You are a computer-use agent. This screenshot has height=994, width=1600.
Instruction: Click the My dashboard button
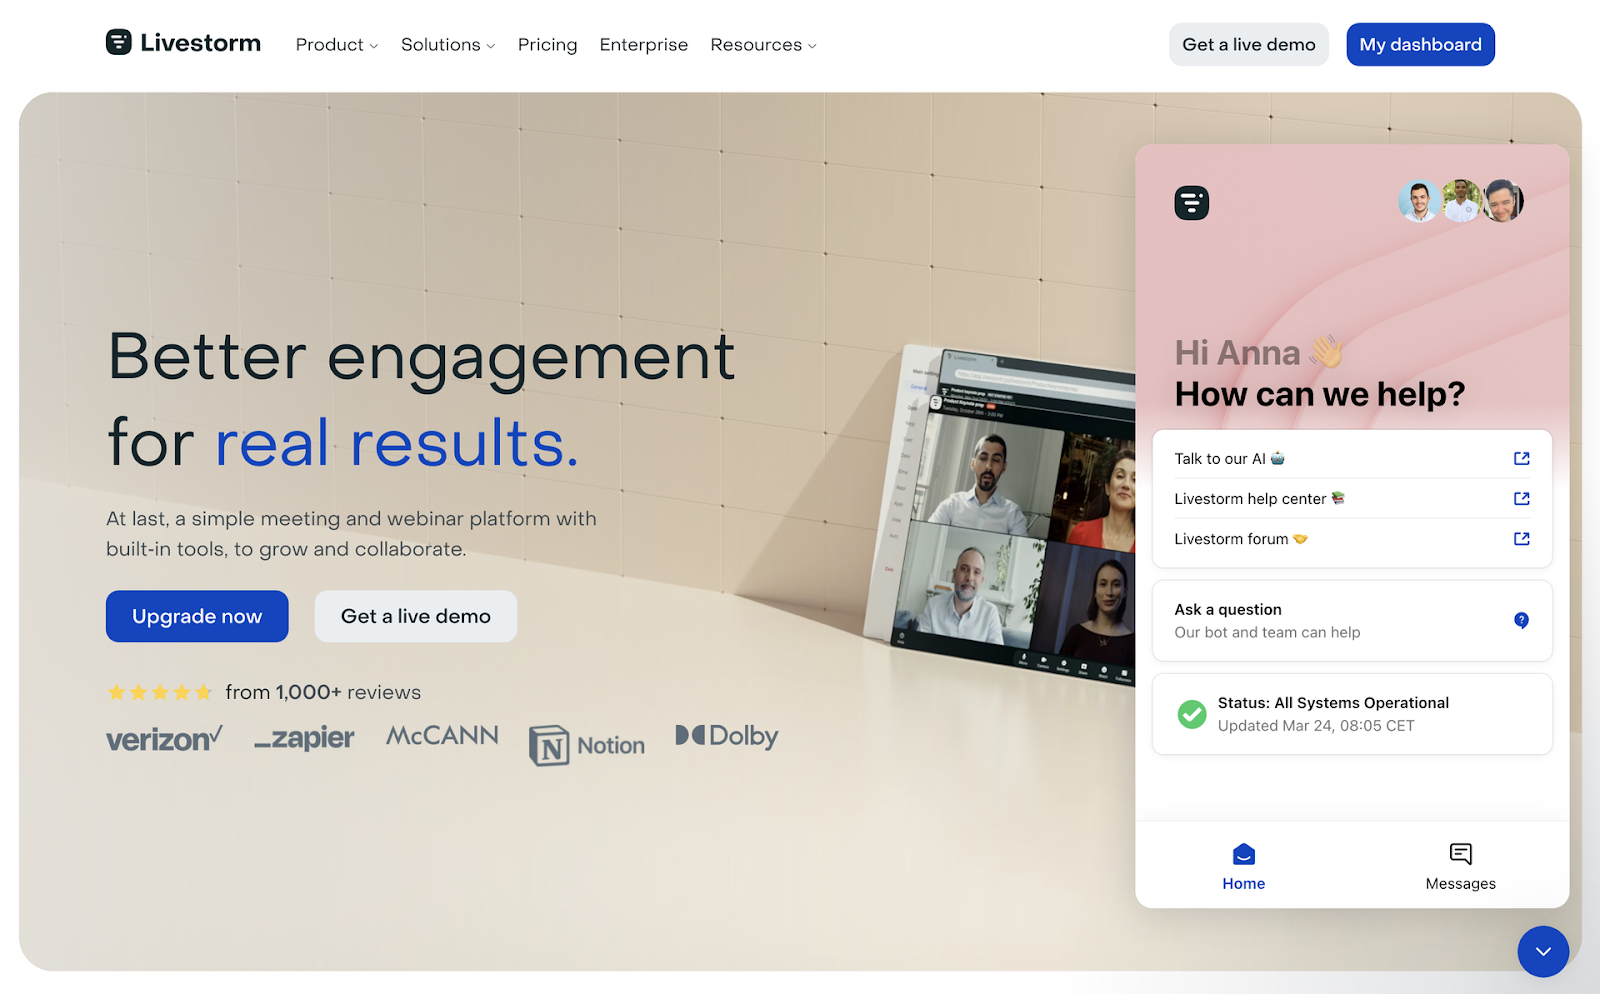click(x=1420, y=44)
